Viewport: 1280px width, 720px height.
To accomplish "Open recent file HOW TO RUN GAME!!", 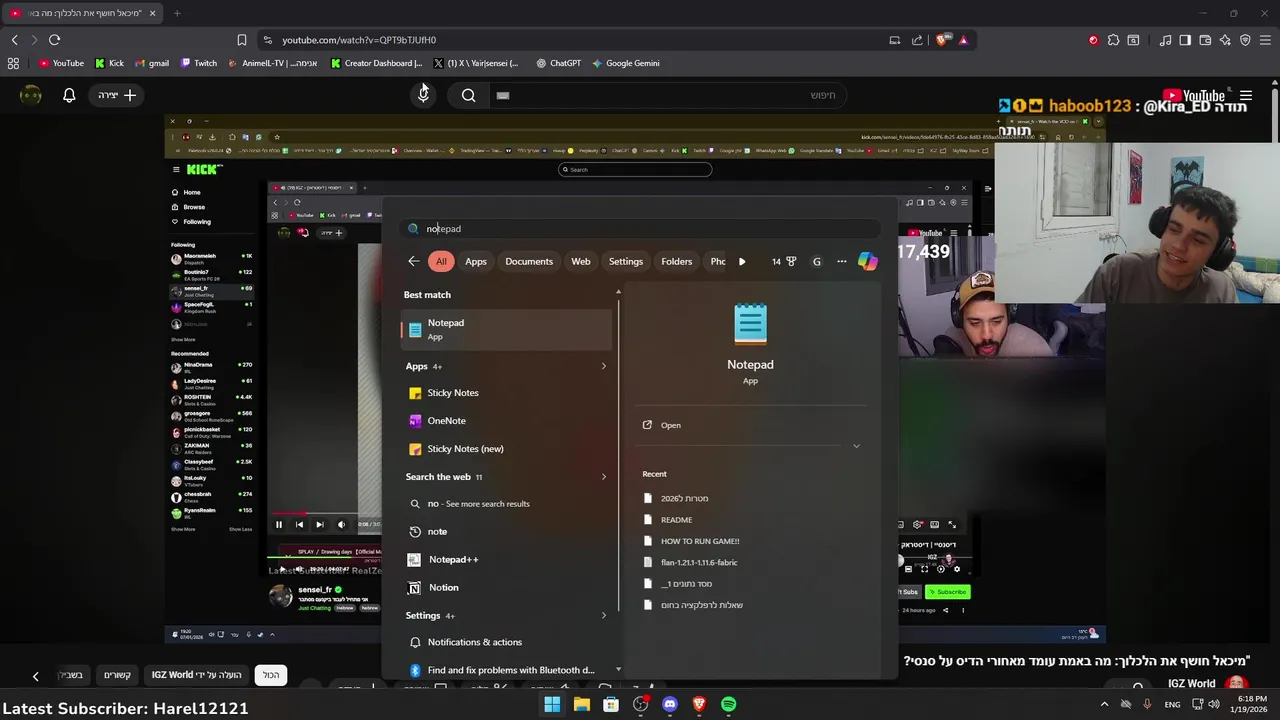I will click(x=699, y=541).
